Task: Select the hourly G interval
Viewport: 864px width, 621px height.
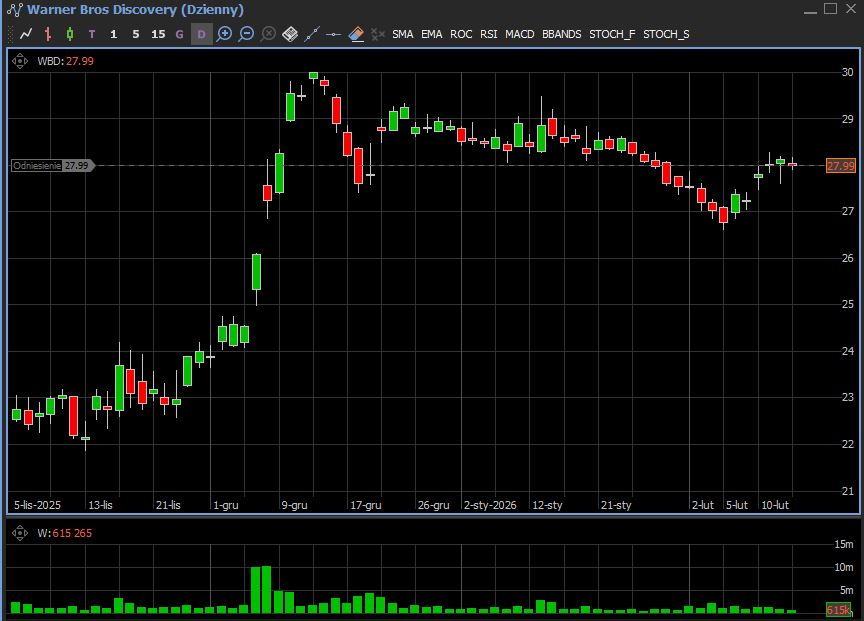Action: [180, 34]
